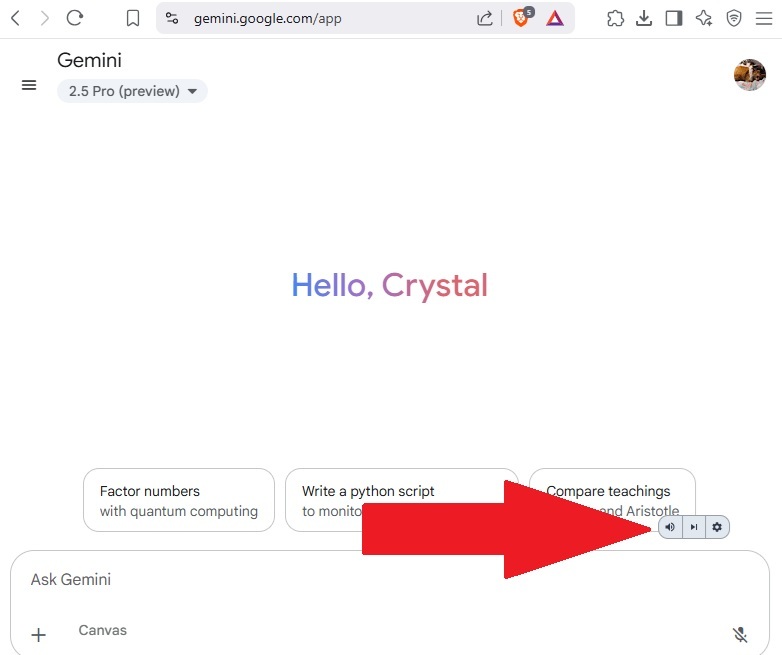This screenshot has width=782, height=655.
Task: Open the gear settings on floating toolbar
Action: (x=717, y=527)
